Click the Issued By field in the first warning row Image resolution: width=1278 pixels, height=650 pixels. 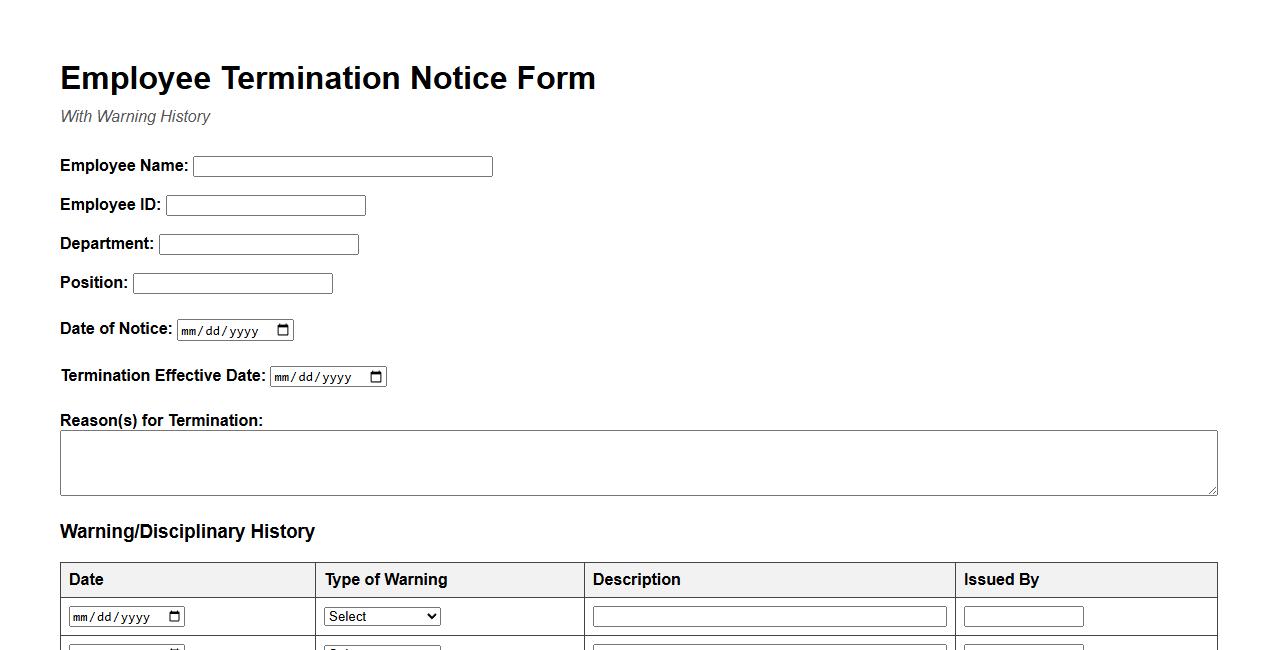pos(1023,615)
